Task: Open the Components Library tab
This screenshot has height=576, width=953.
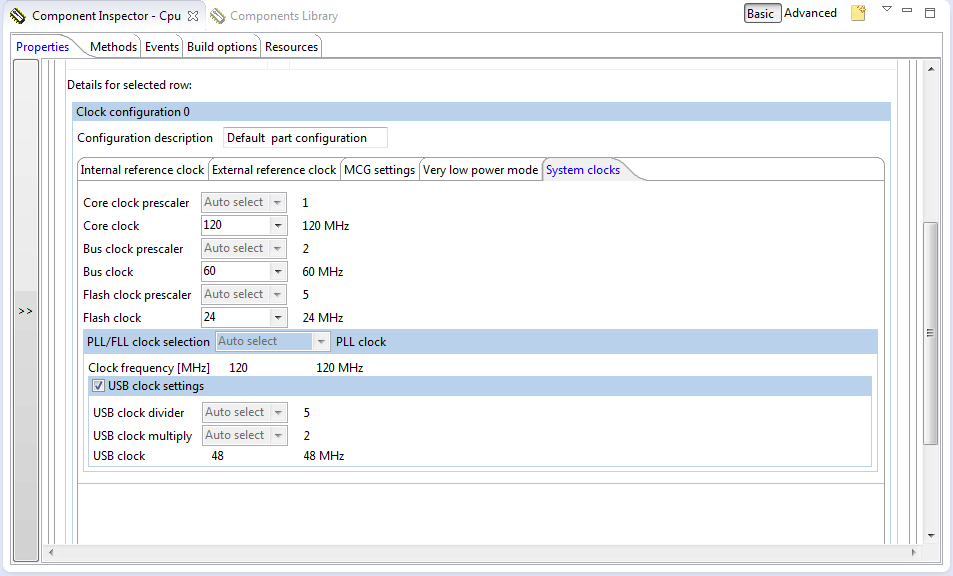Action: (x=284, y=16)
